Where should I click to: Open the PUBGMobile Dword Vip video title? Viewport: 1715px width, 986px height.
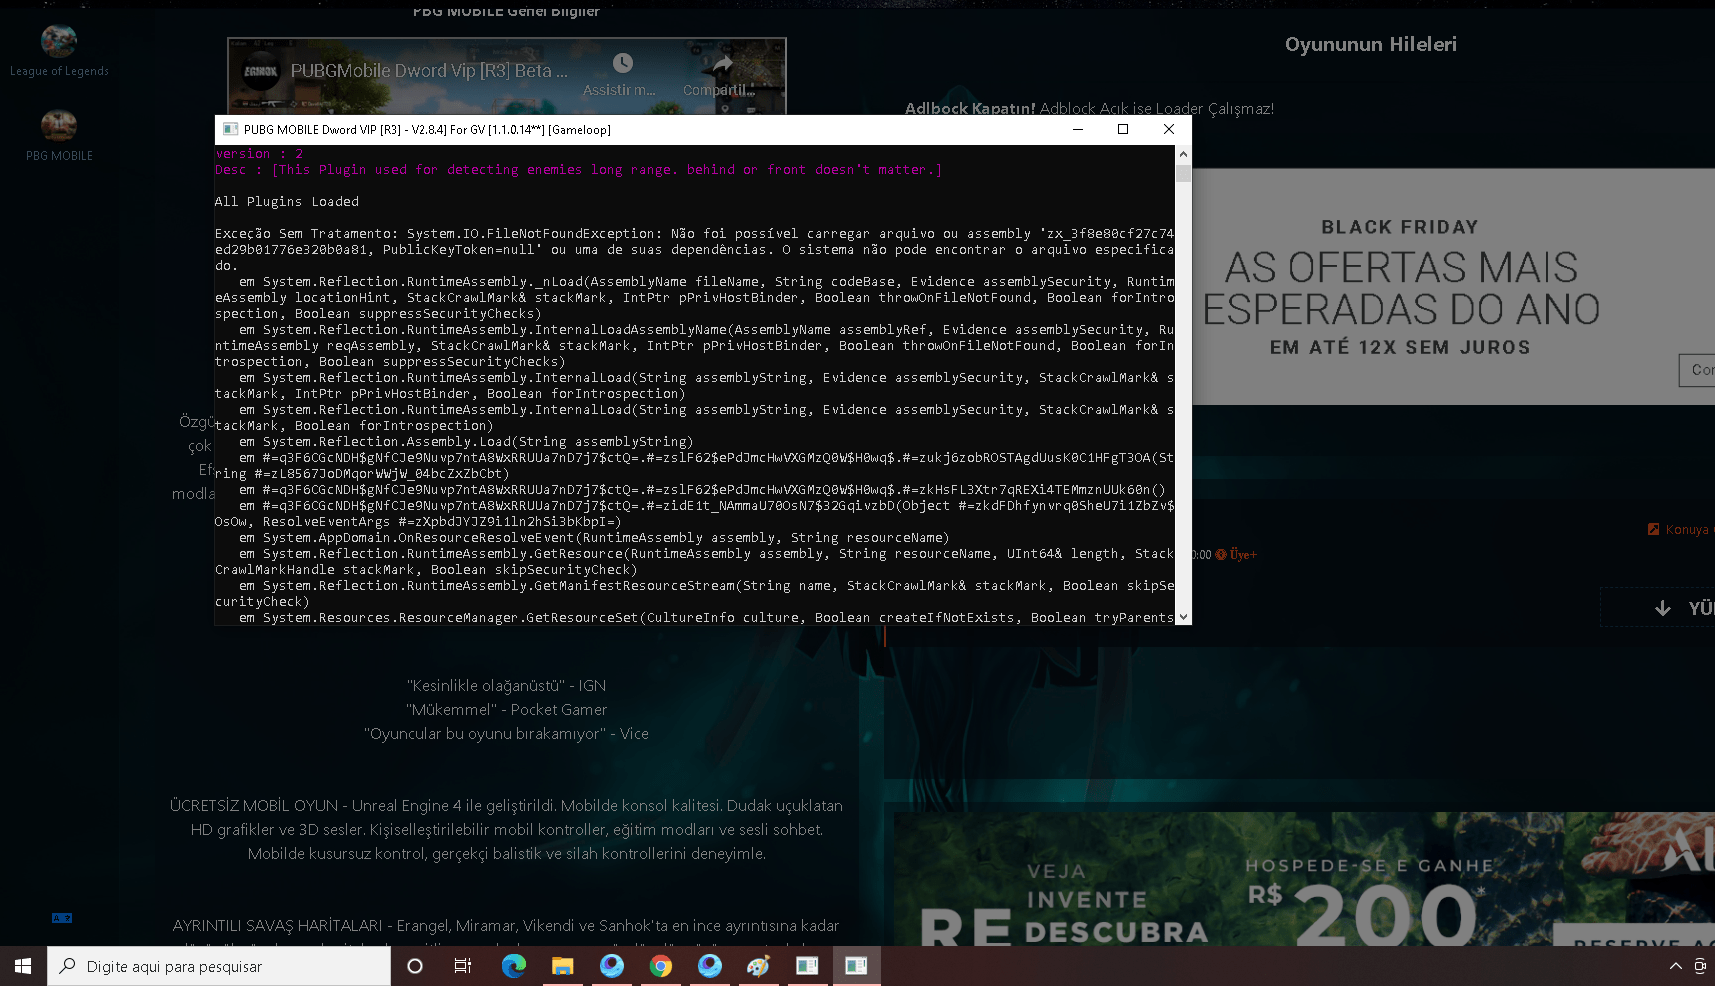pos(429,71)
